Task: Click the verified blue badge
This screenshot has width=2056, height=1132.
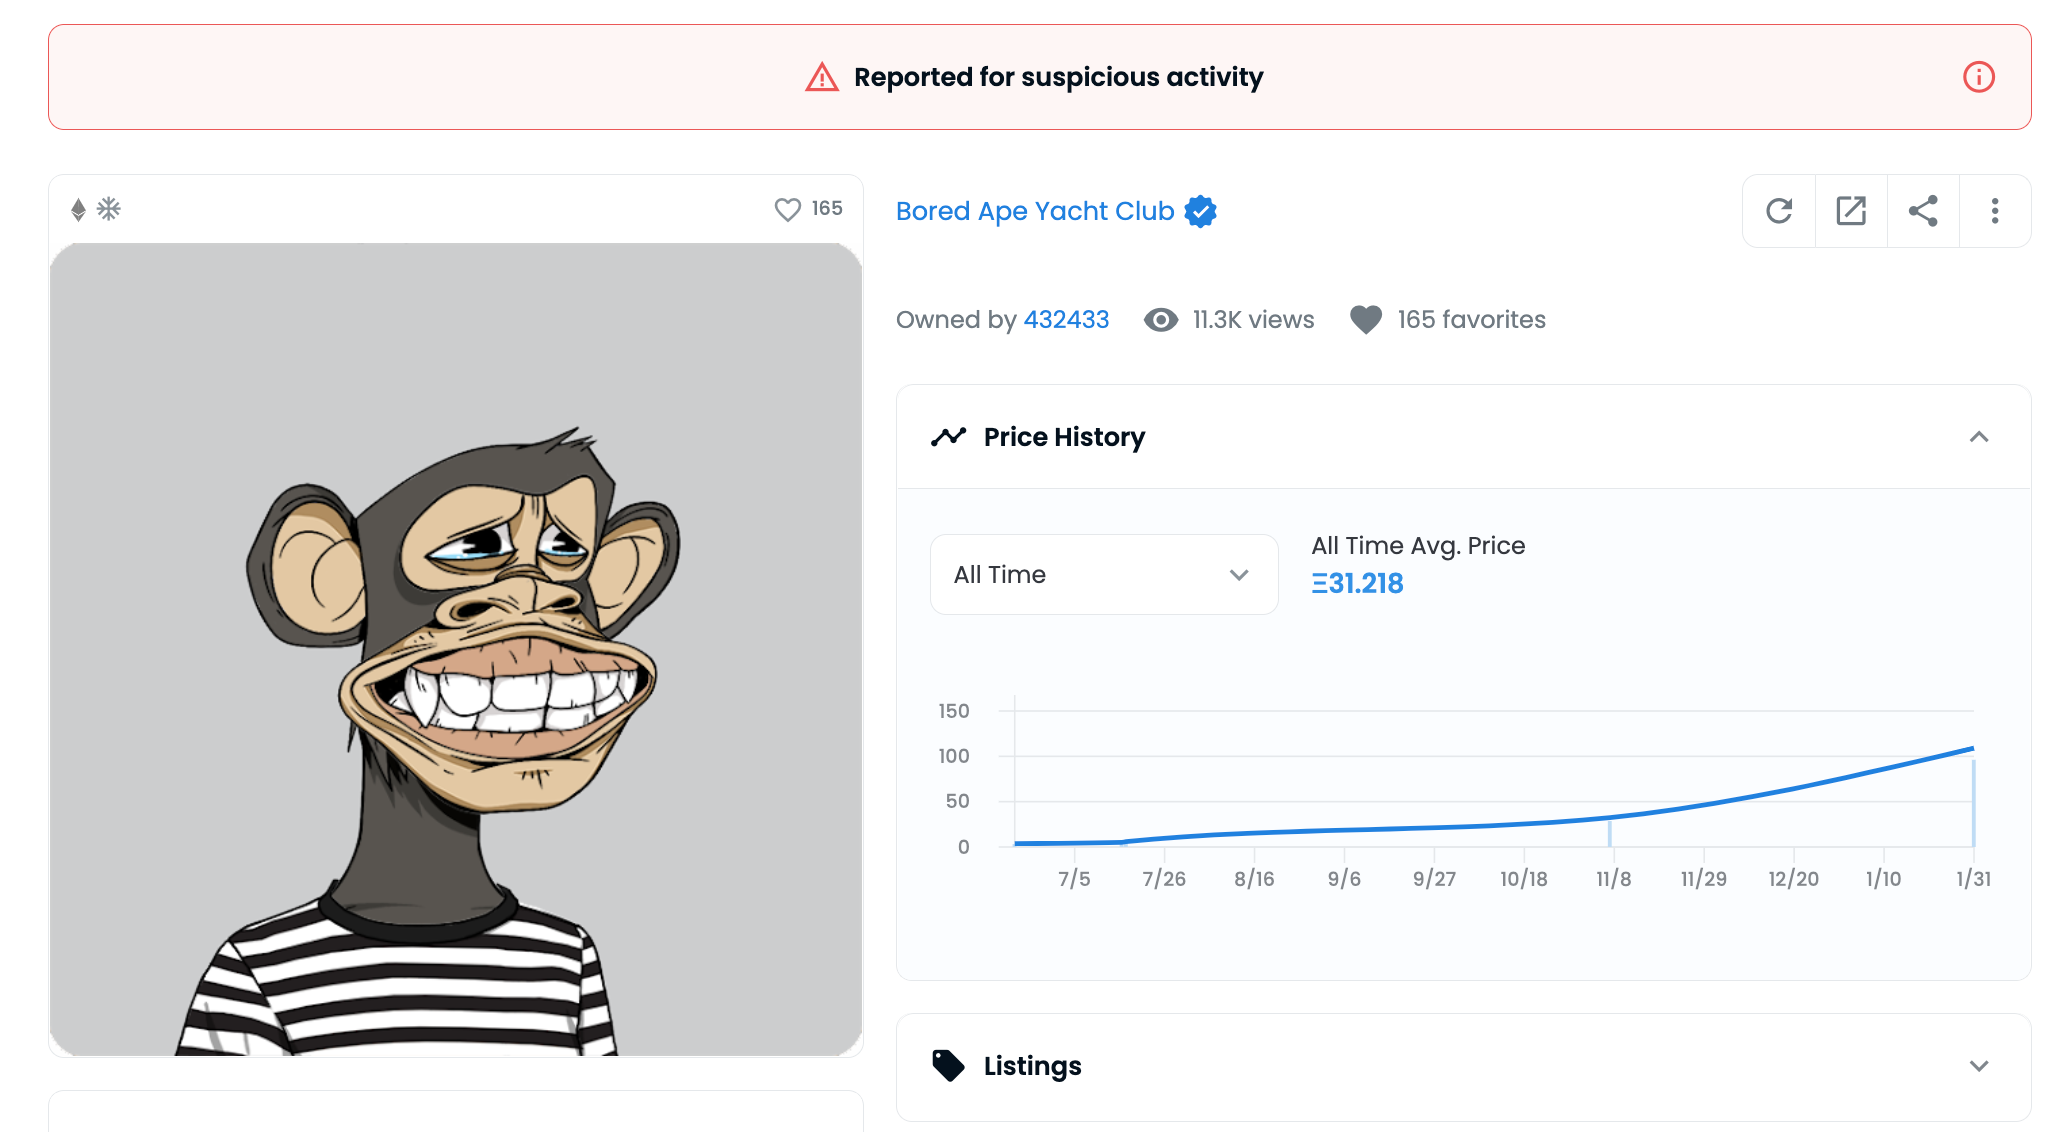Action: pyautogui.click(x=1200, y=211)
